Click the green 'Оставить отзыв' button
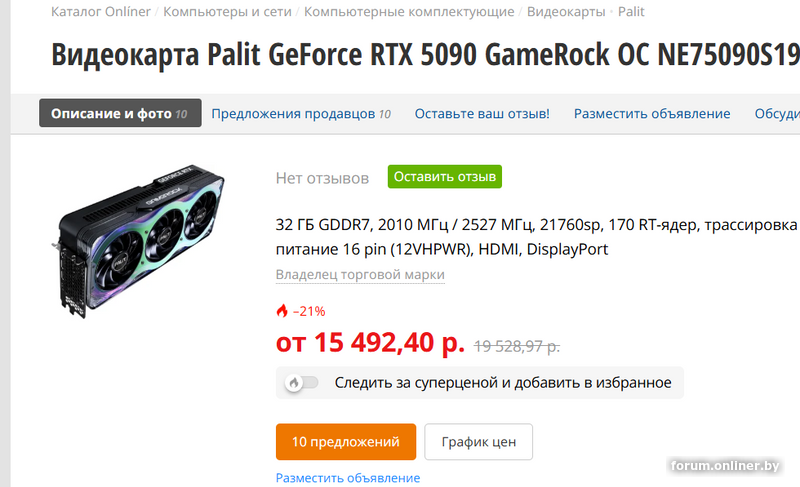 [x=444, y=176]
